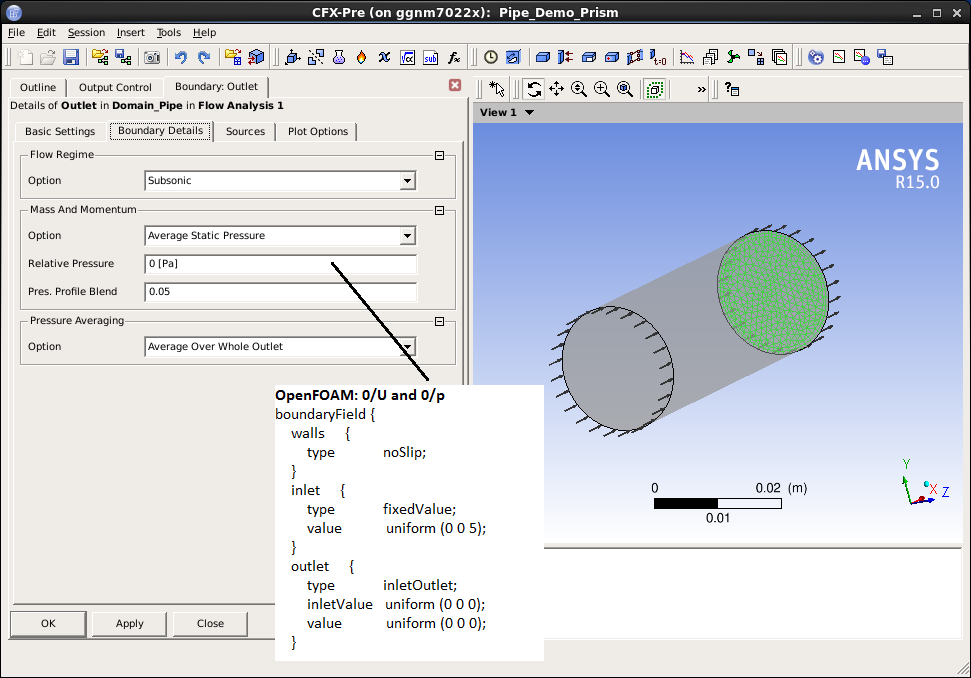Collapse the Flow Regime section
This screenshot has width=971, height=678.
click(440, 155)
